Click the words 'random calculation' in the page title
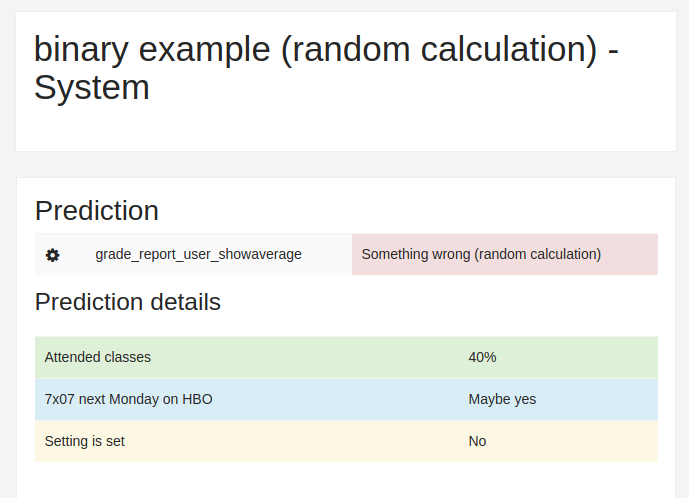Screen dimensions: 689x498 [x=439, y=49]
